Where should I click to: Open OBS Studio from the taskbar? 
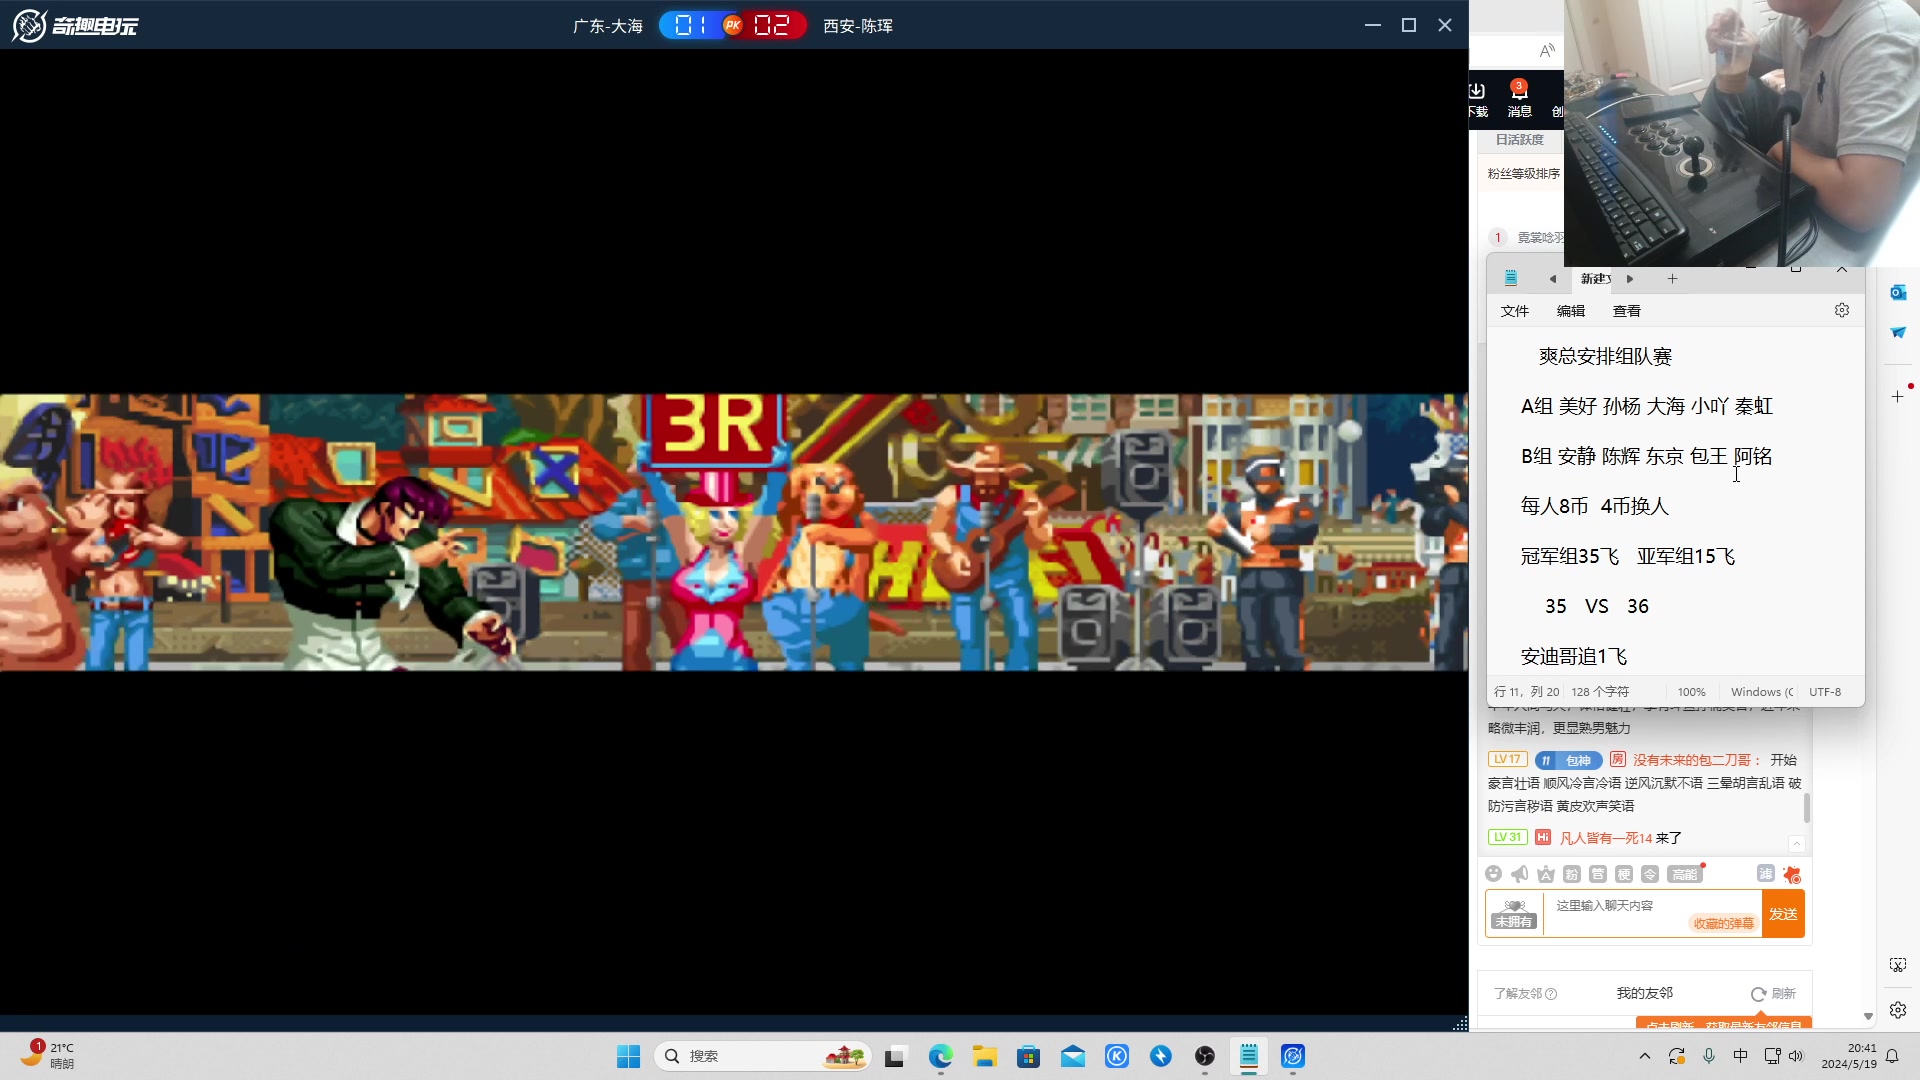point(1205,1056)
